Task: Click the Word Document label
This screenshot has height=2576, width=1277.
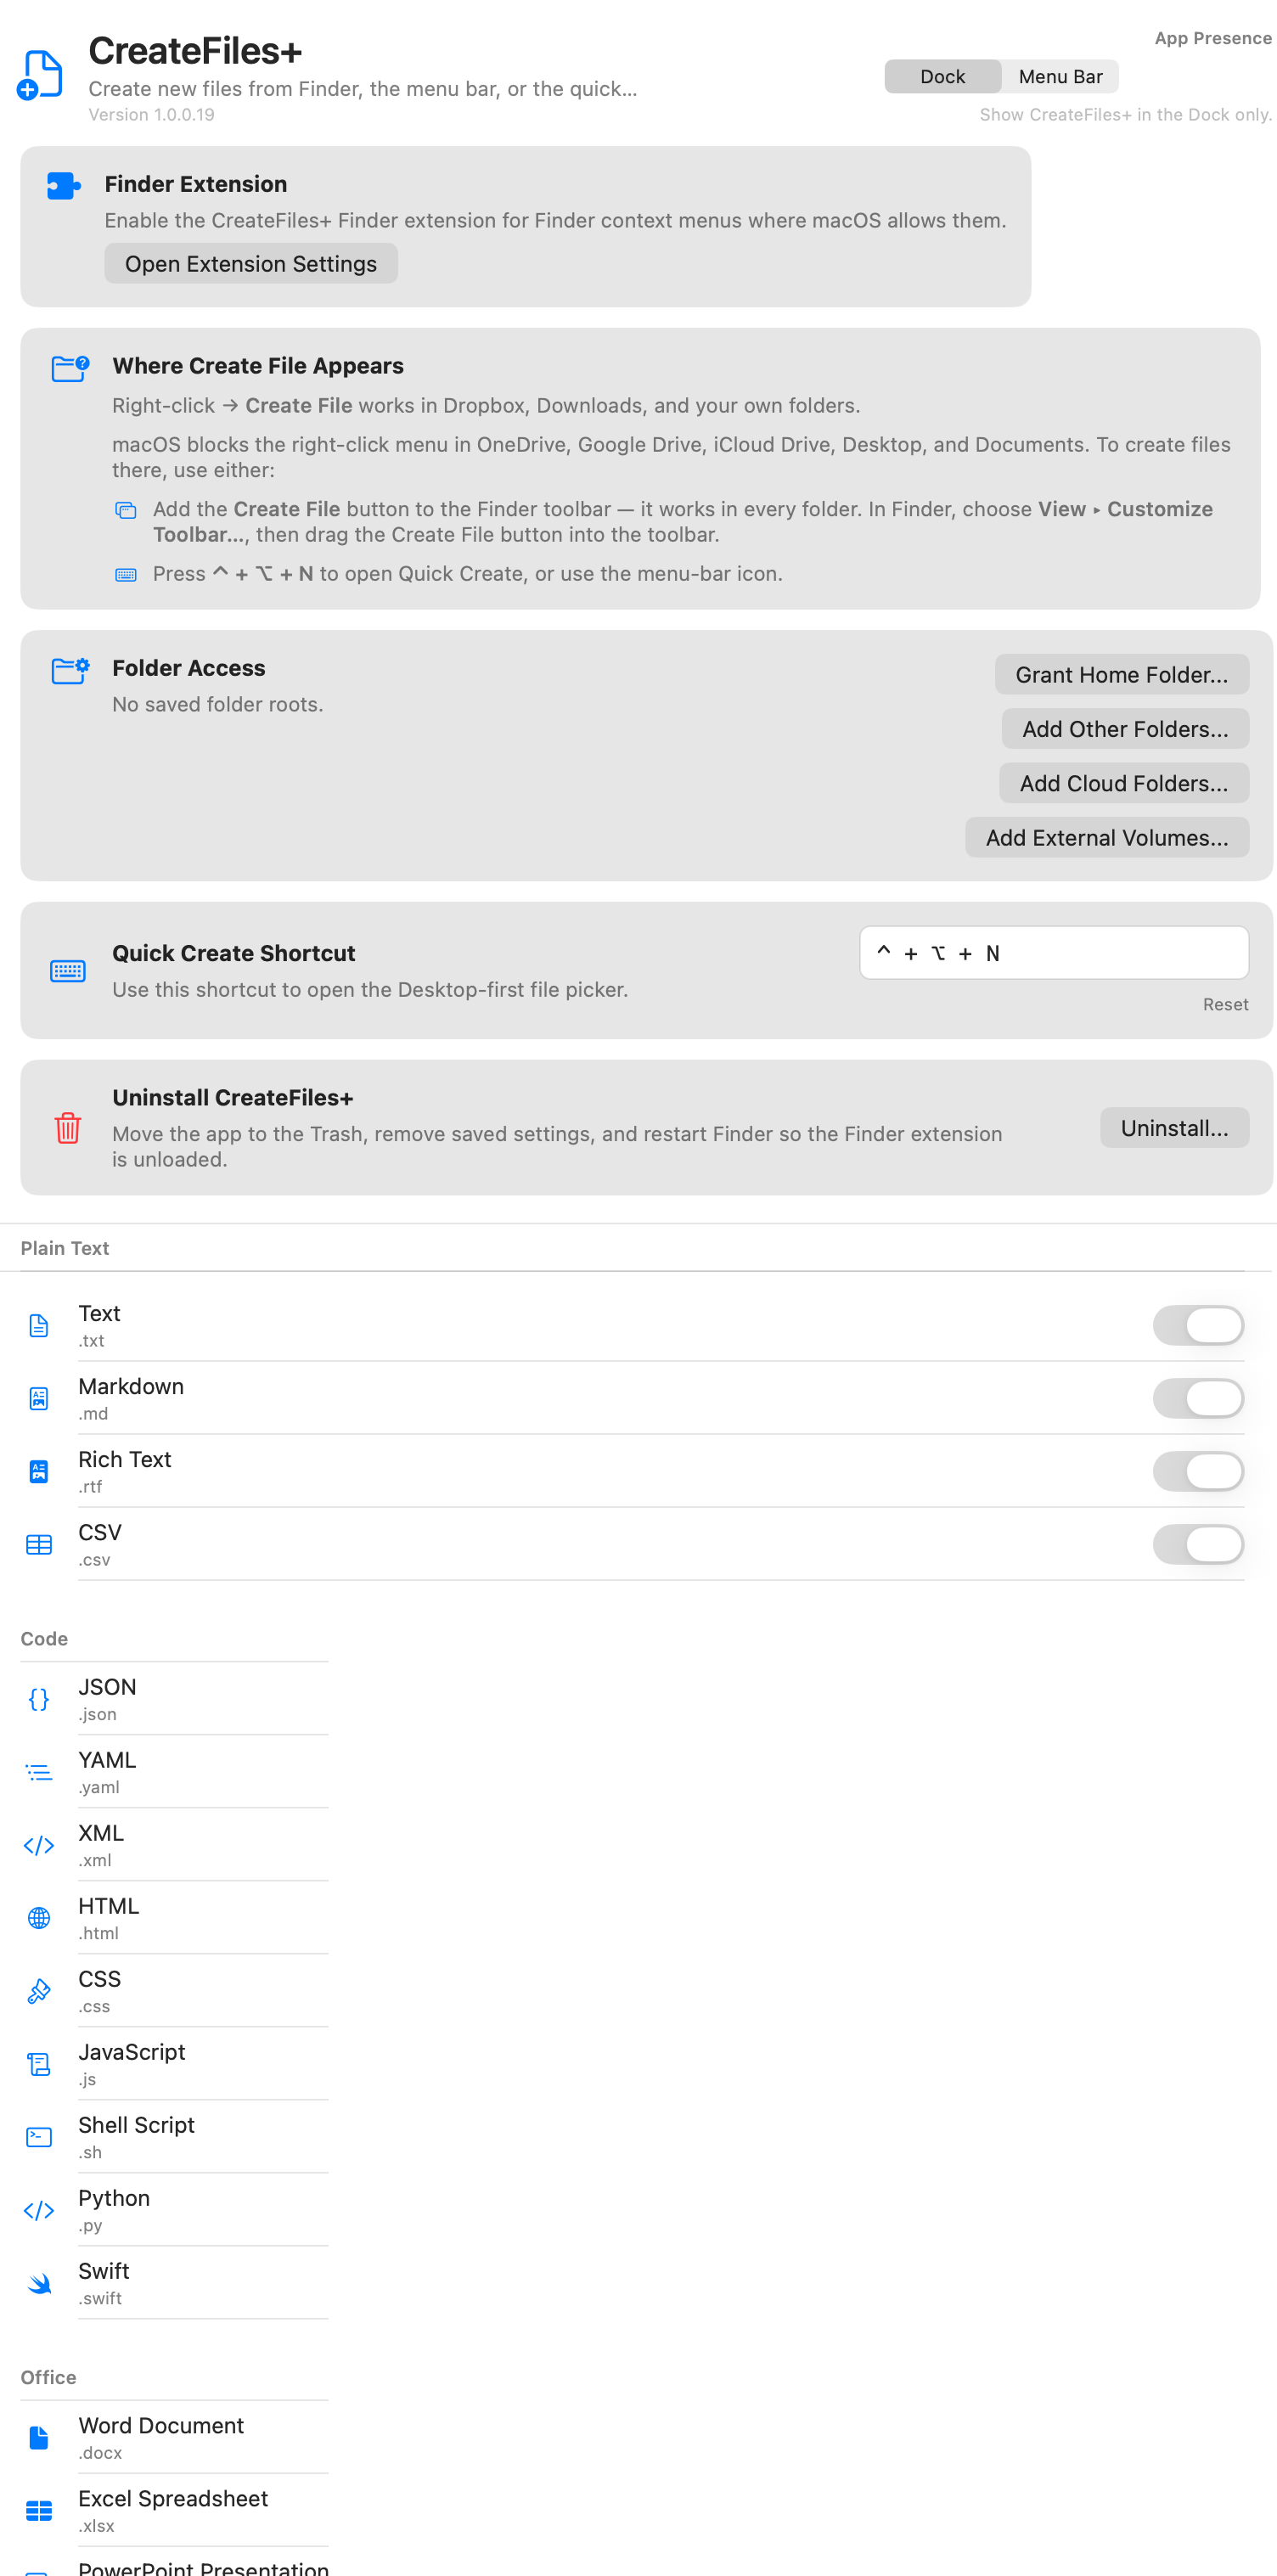Action: pyautogui.click(x=161, y=2425)
